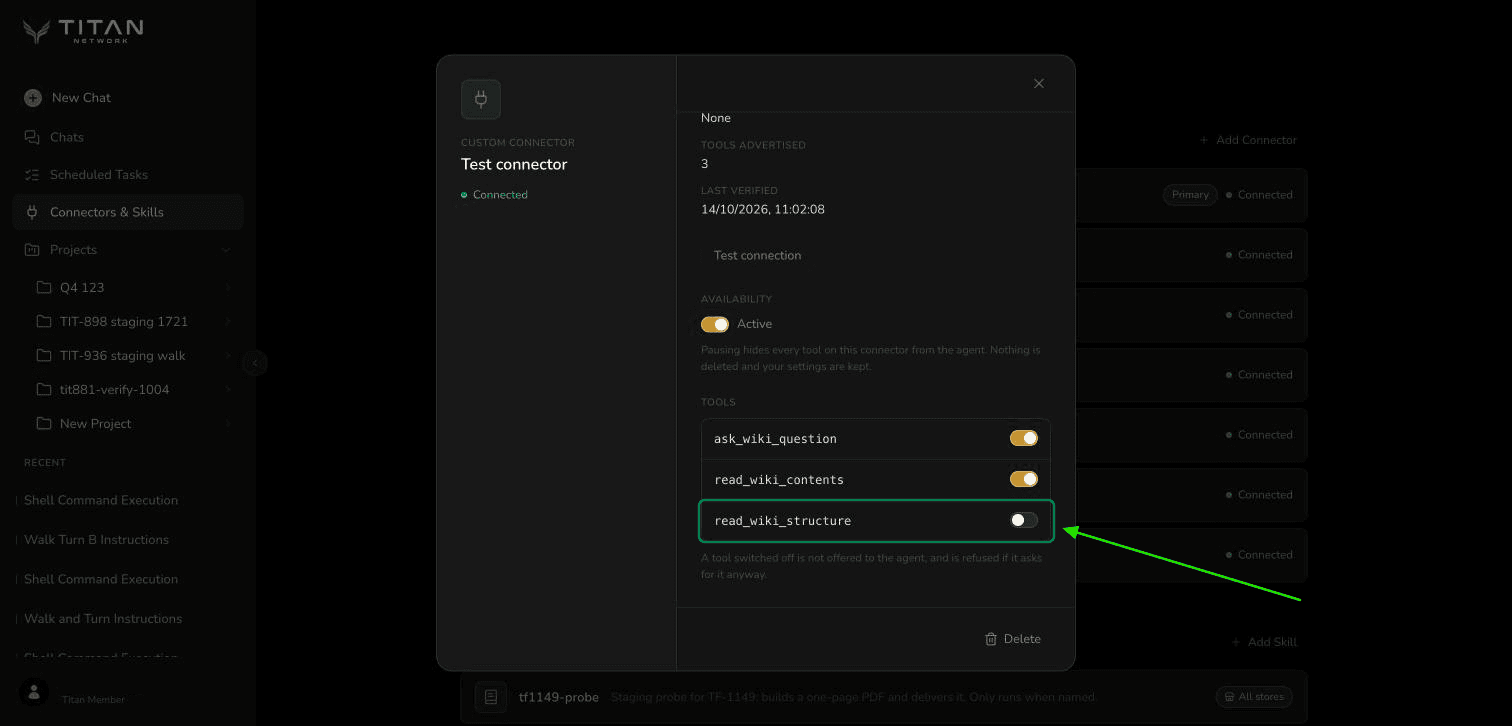Click Add Skill behind the dialog
The image size is (1512, 726).
pyautogui.click(x=1264, y=642)
